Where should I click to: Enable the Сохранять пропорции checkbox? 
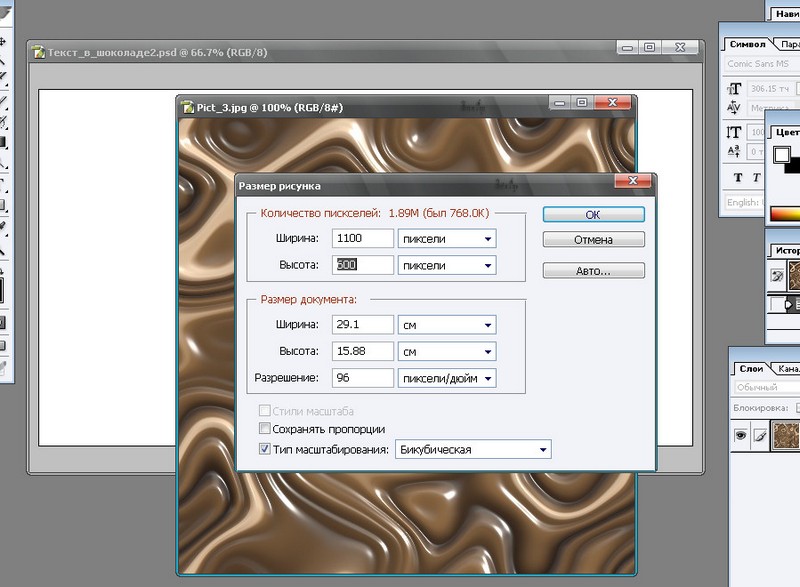[x=265, y=429]
